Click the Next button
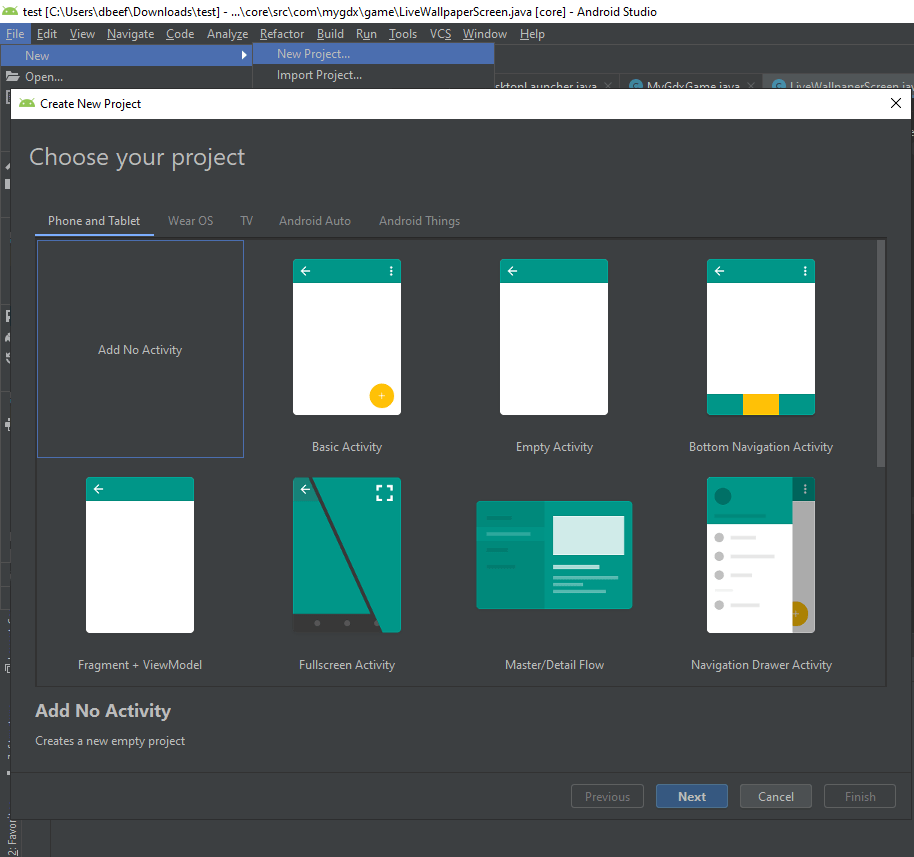Viewport: 914px width, 857px height. coord(691,796)
